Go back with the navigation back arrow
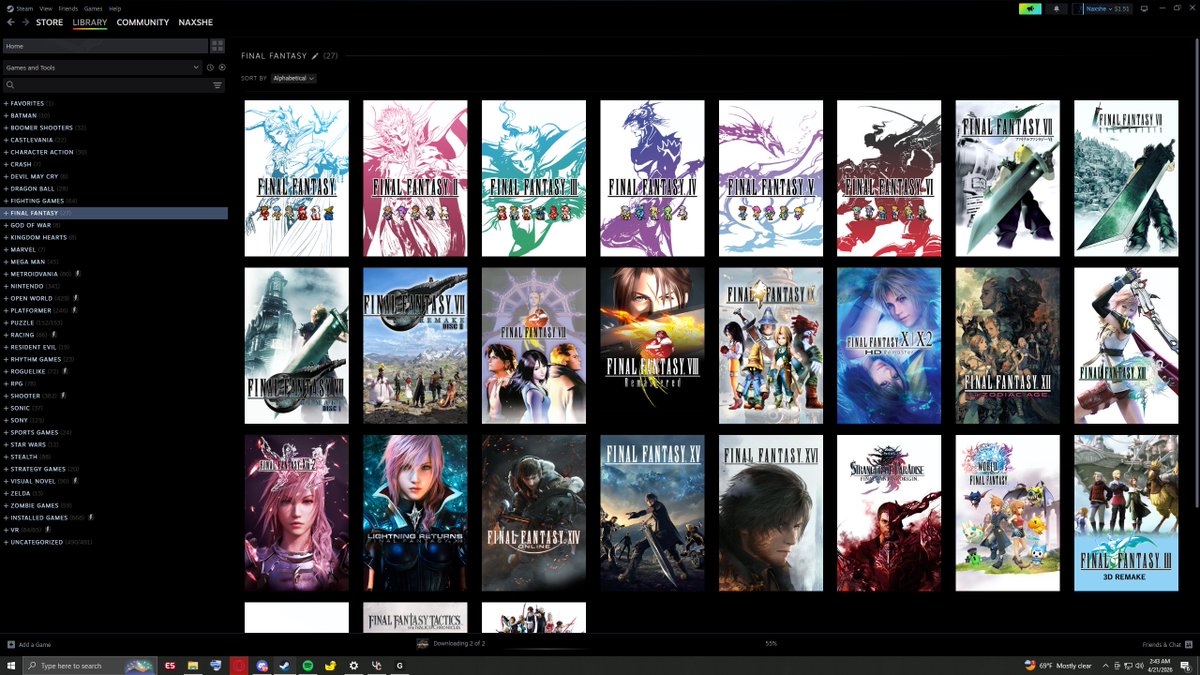The height and width of the screenshot is (675, 1200). tap(11, 22)
